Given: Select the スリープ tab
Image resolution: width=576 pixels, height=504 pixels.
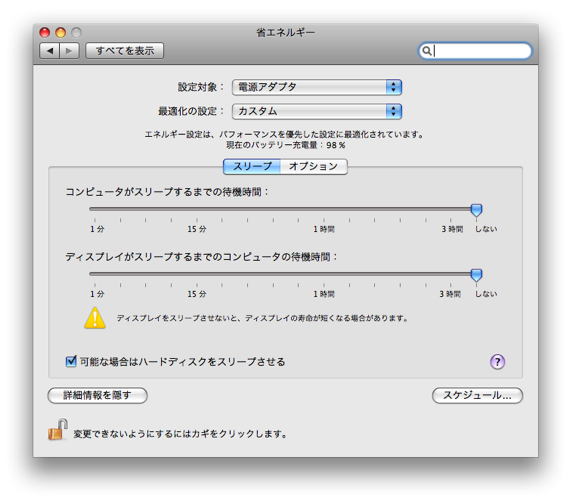Looking at the screenshot, I should tap(252, 166).
